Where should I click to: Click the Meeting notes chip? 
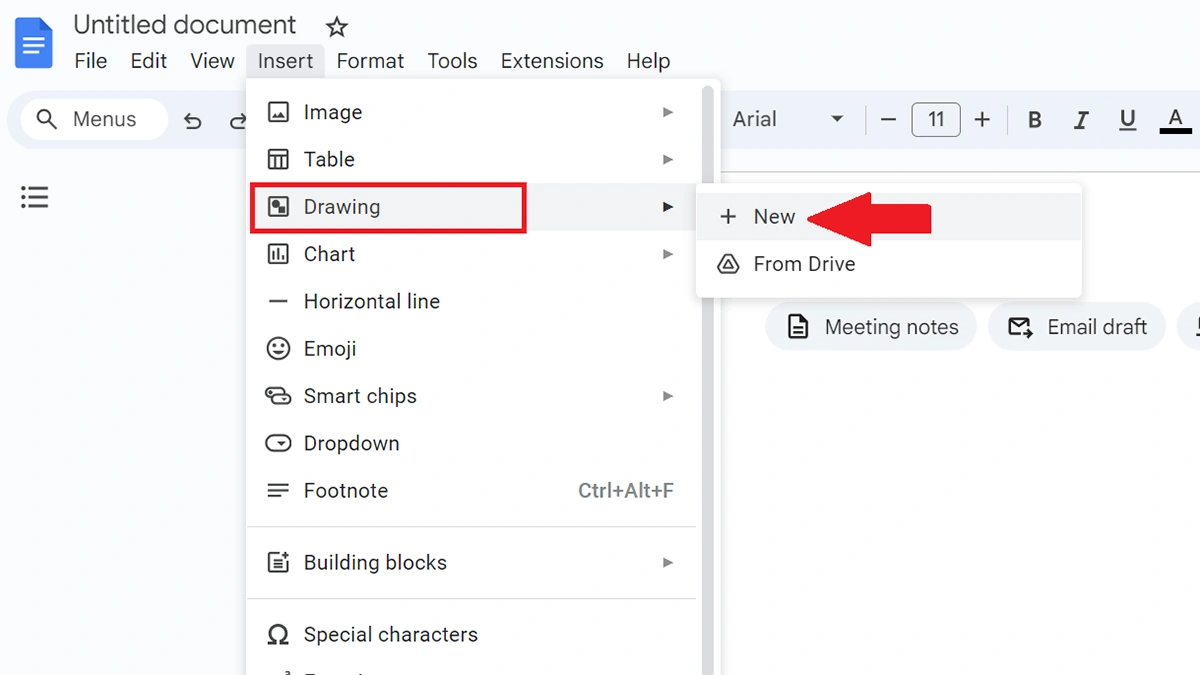pyautogui.click(x=871, y=327)
